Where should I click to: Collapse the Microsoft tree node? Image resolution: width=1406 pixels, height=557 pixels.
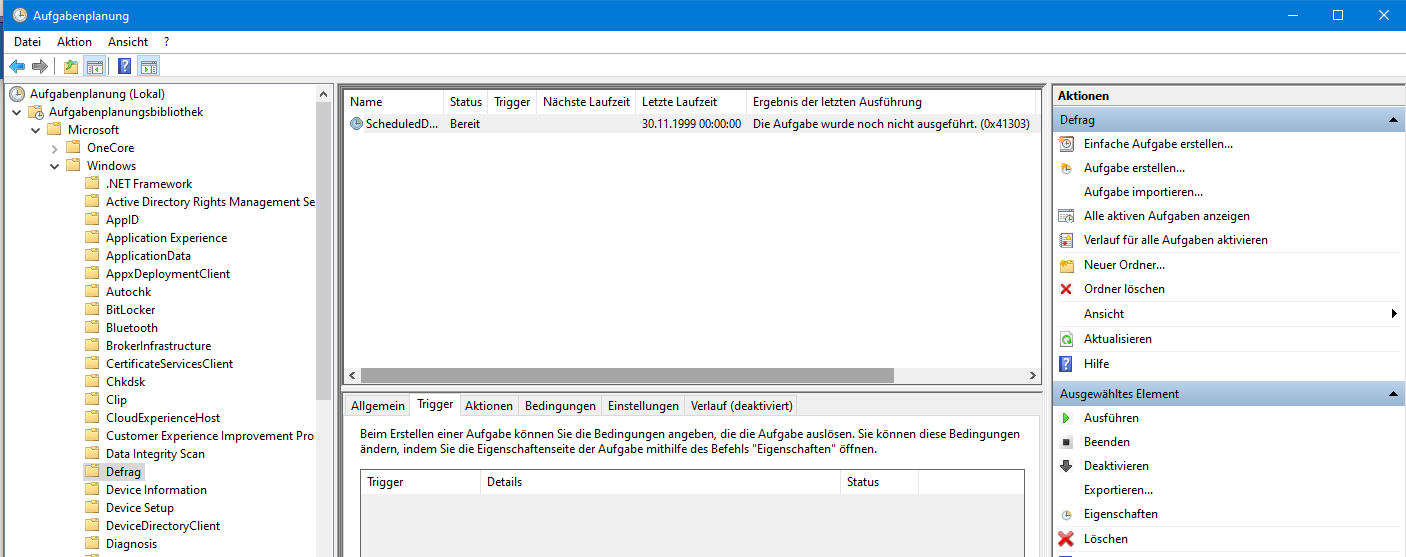coord(36,130)
